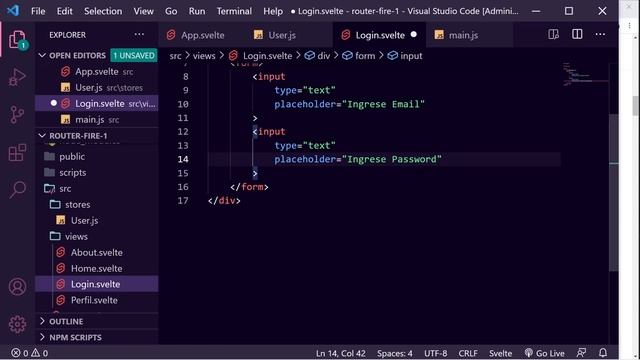Open the Explorer view in activity bar
The width and height of the screenshot is (640, 360).
point(17,40)
